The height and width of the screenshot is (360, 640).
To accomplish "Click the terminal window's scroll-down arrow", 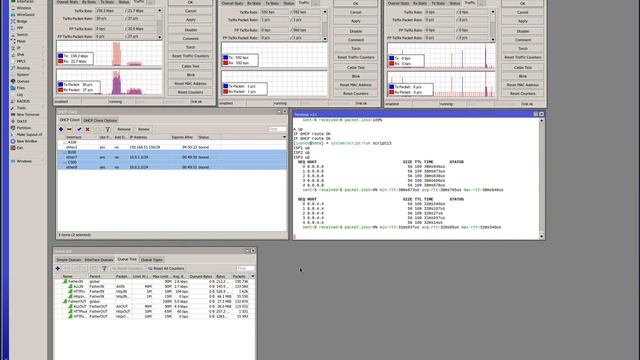I will (542, 236).
